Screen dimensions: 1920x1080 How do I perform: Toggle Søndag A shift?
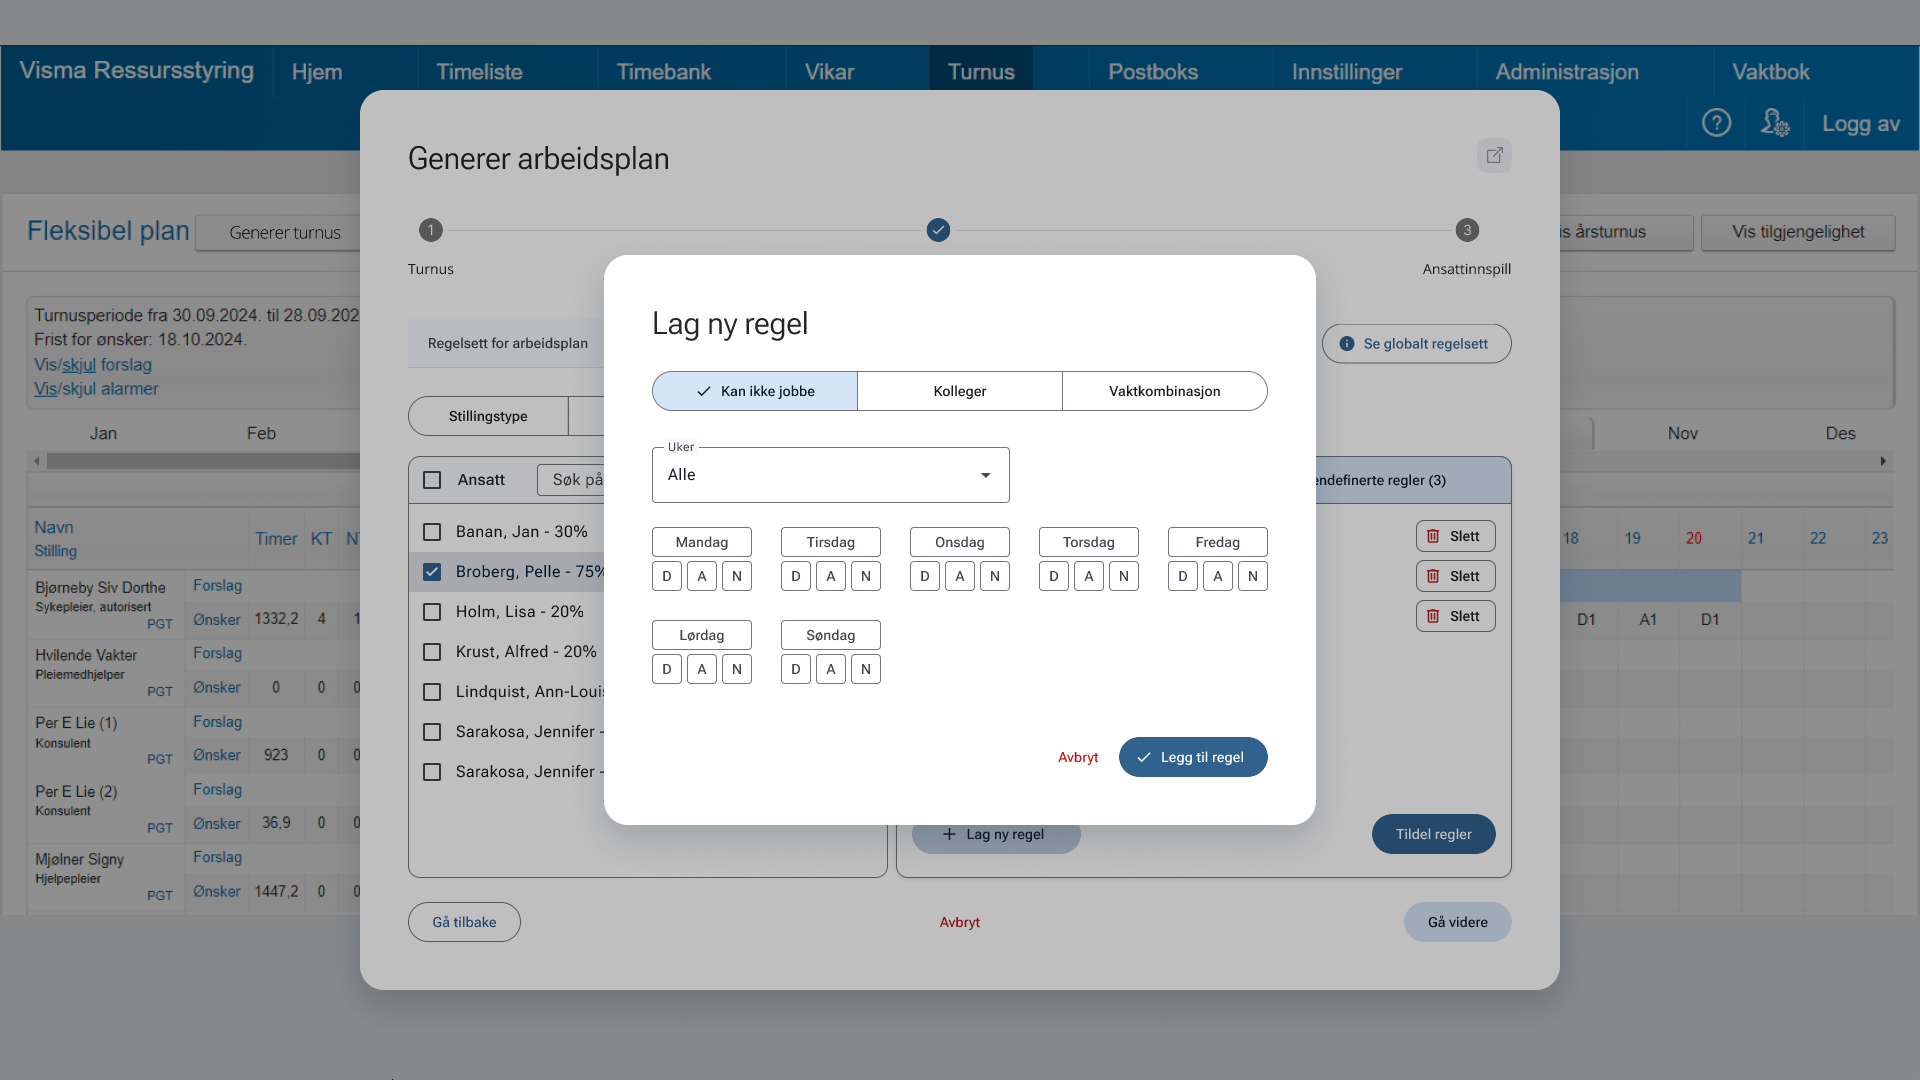(831, 669)
